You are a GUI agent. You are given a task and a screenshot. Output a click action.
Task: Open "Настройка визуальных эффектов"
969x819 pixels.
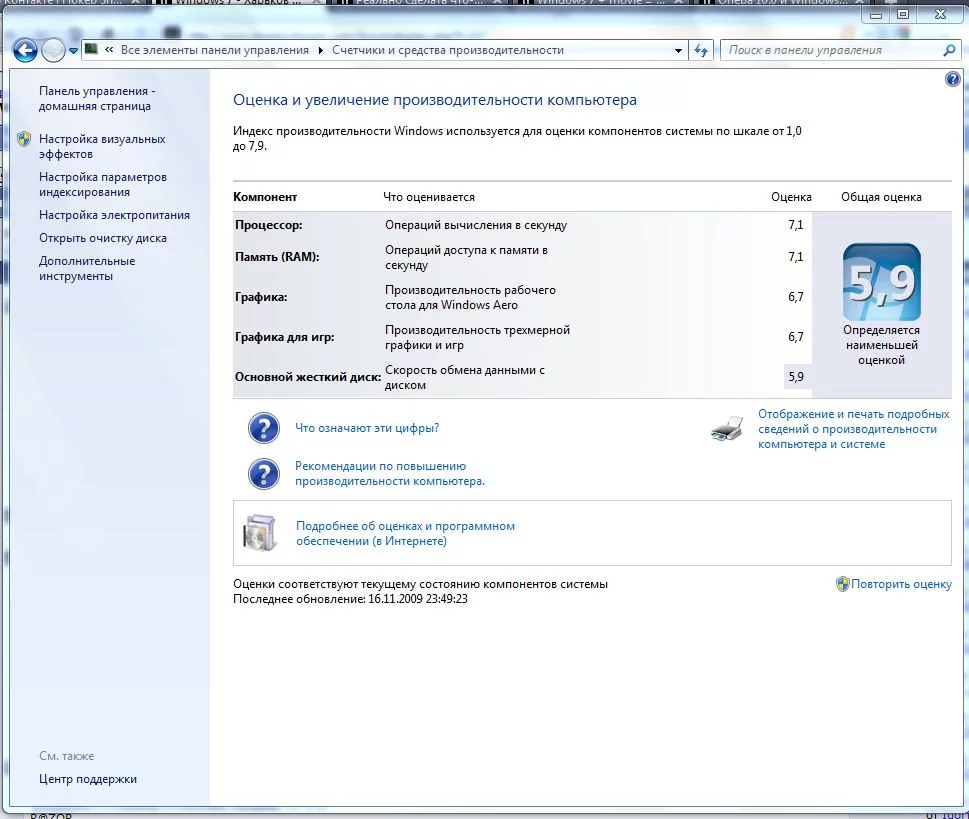(102, 146)
